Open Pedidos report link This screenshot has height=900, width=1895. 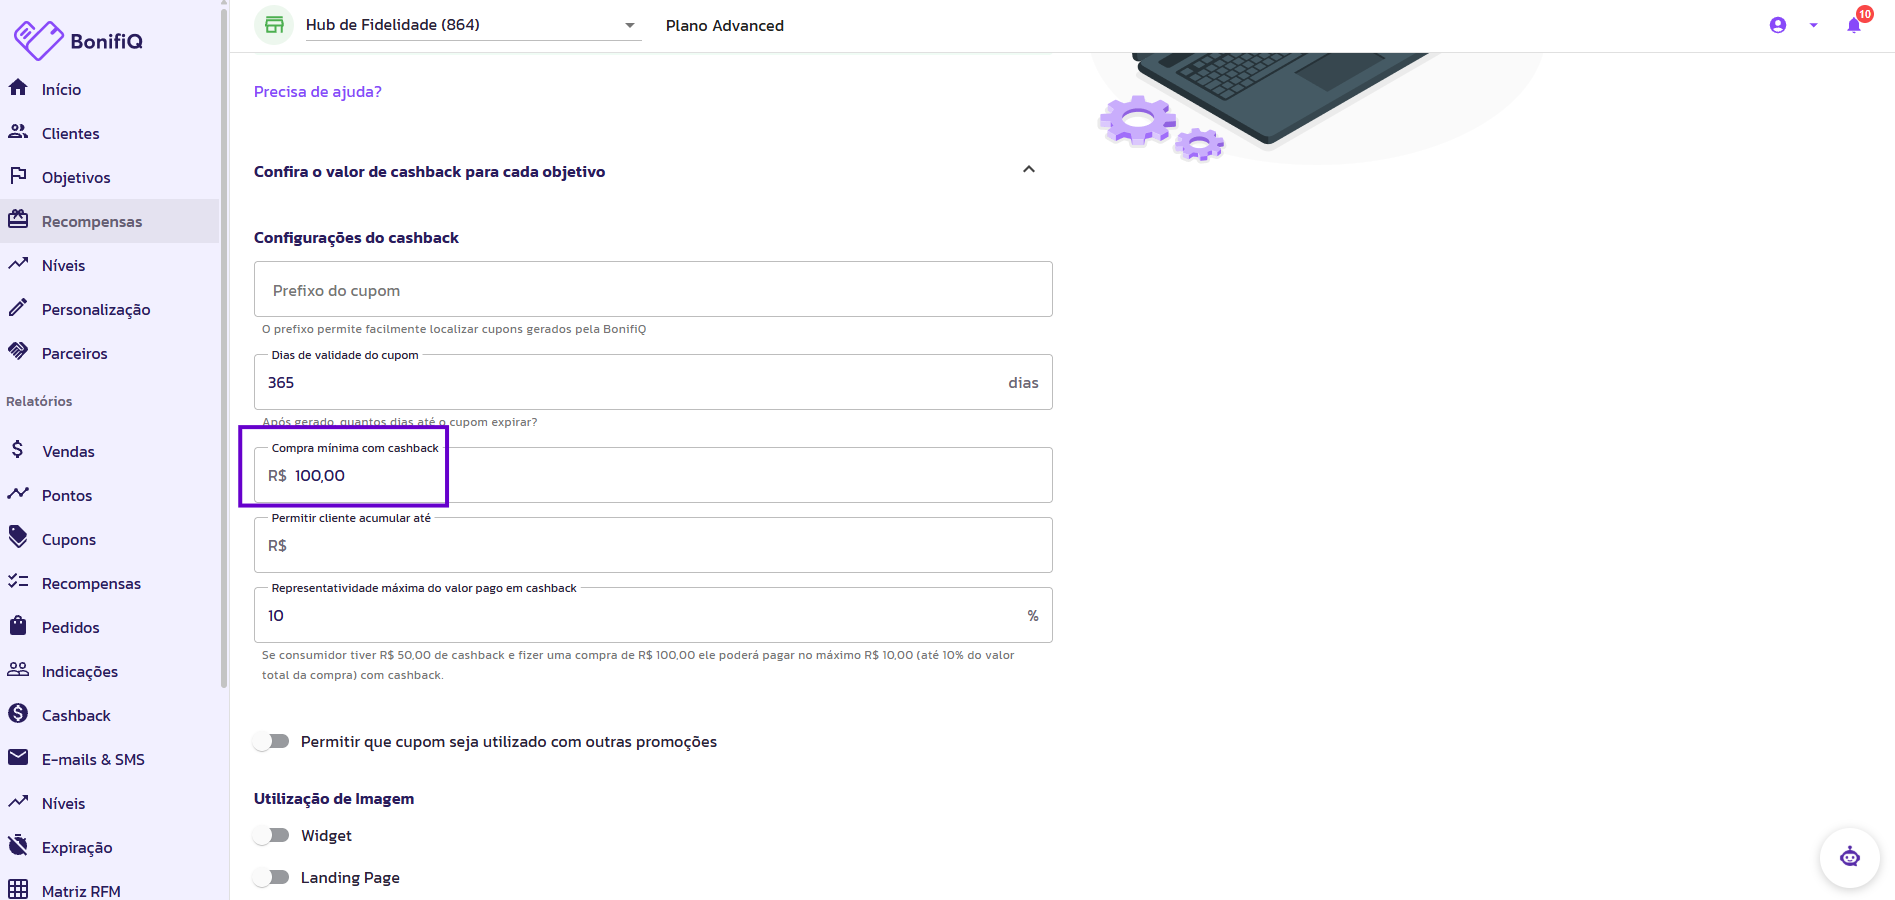click(109, 627)
